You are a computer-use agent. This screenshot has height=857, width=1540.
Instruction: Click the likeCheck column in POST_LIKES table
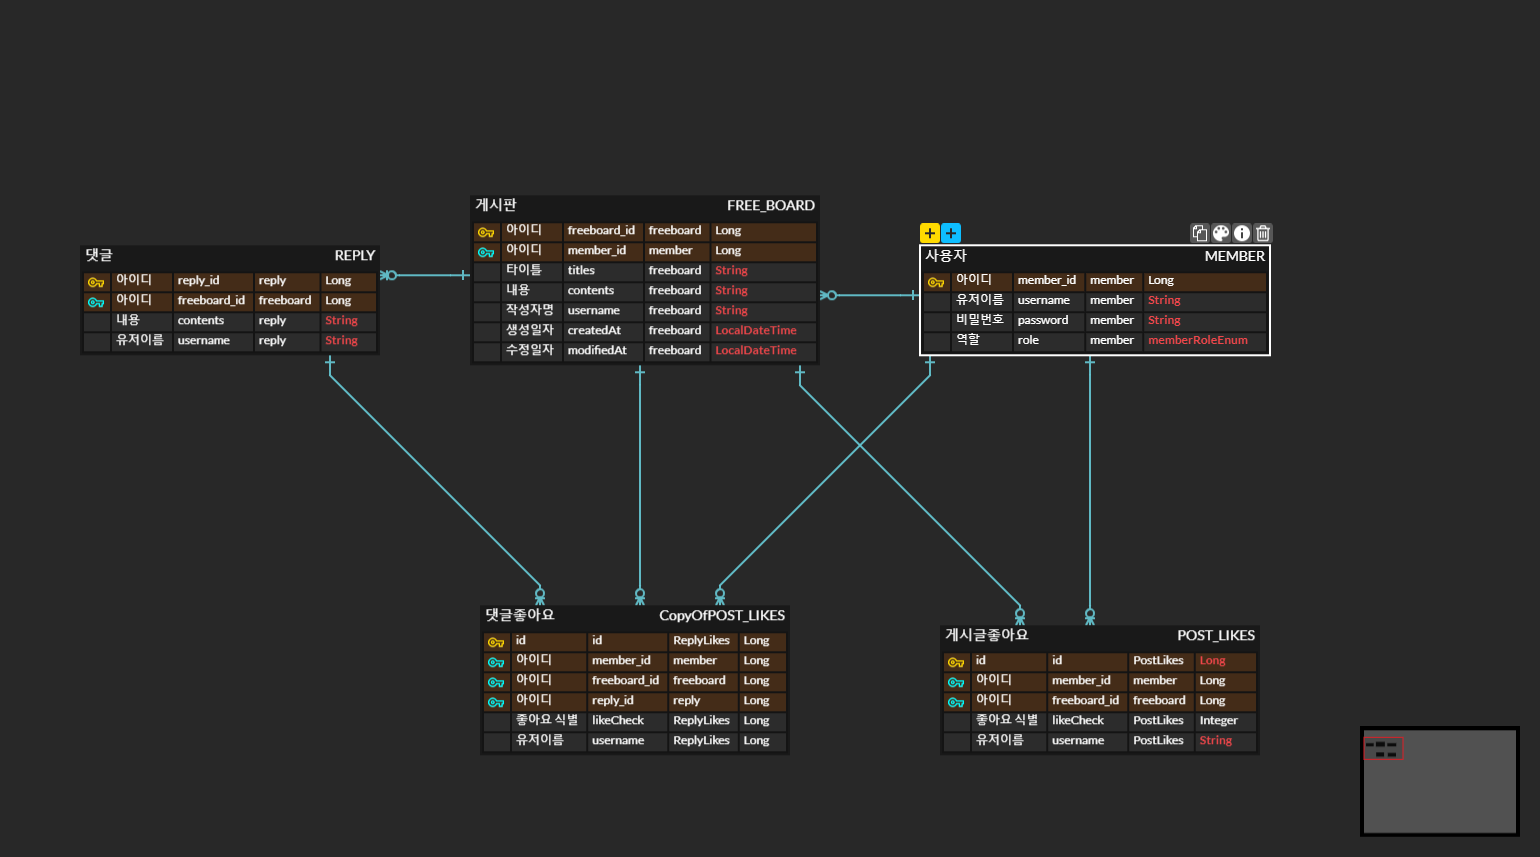(1087, 720)
